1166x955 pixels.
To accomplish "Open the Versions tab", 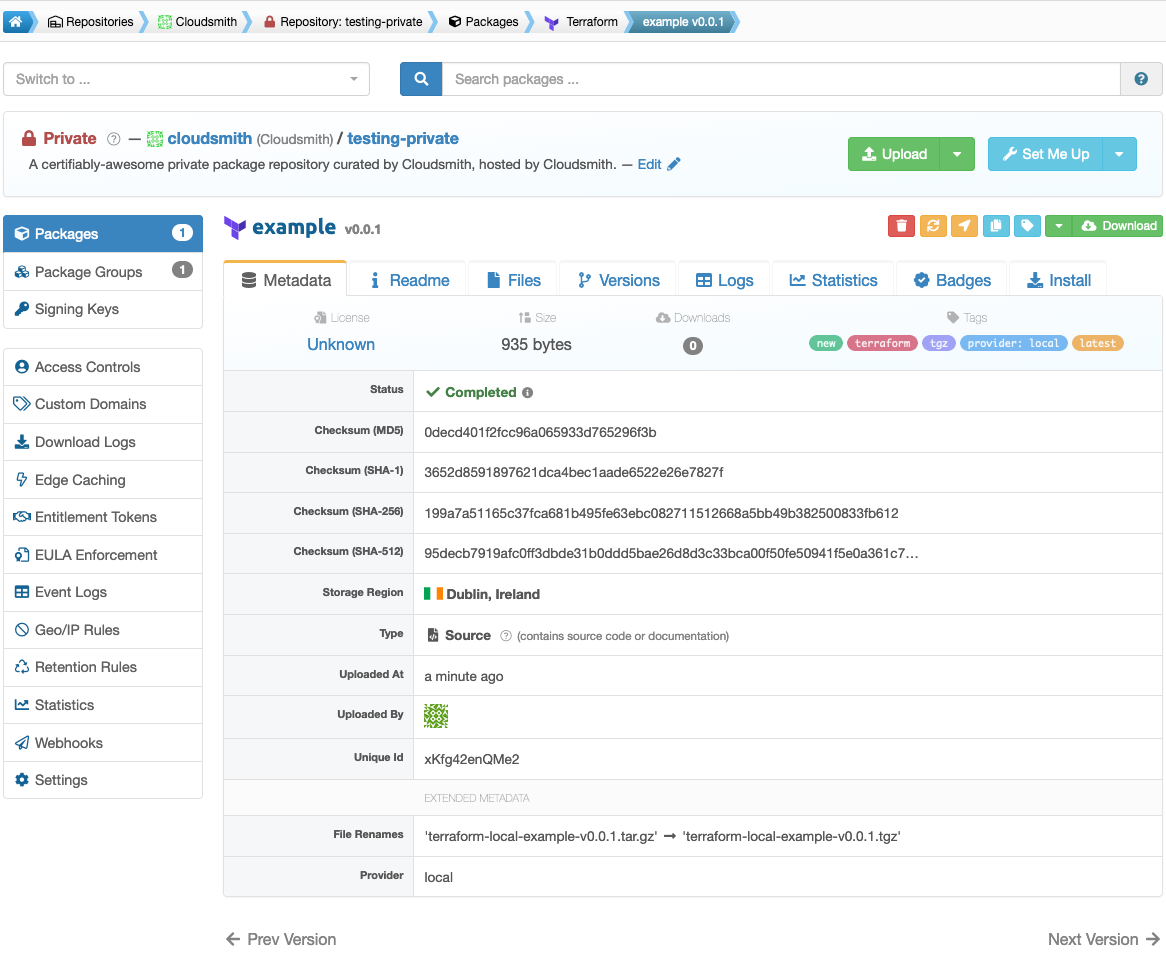I will pyautogui.click(x=618, y=280).
